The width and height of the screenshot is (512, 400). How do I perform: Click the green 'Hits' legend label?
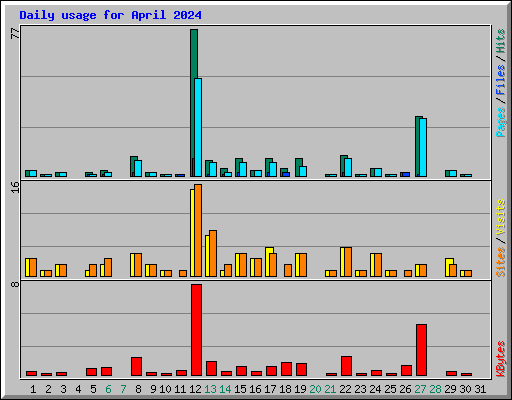click(500, 41)
